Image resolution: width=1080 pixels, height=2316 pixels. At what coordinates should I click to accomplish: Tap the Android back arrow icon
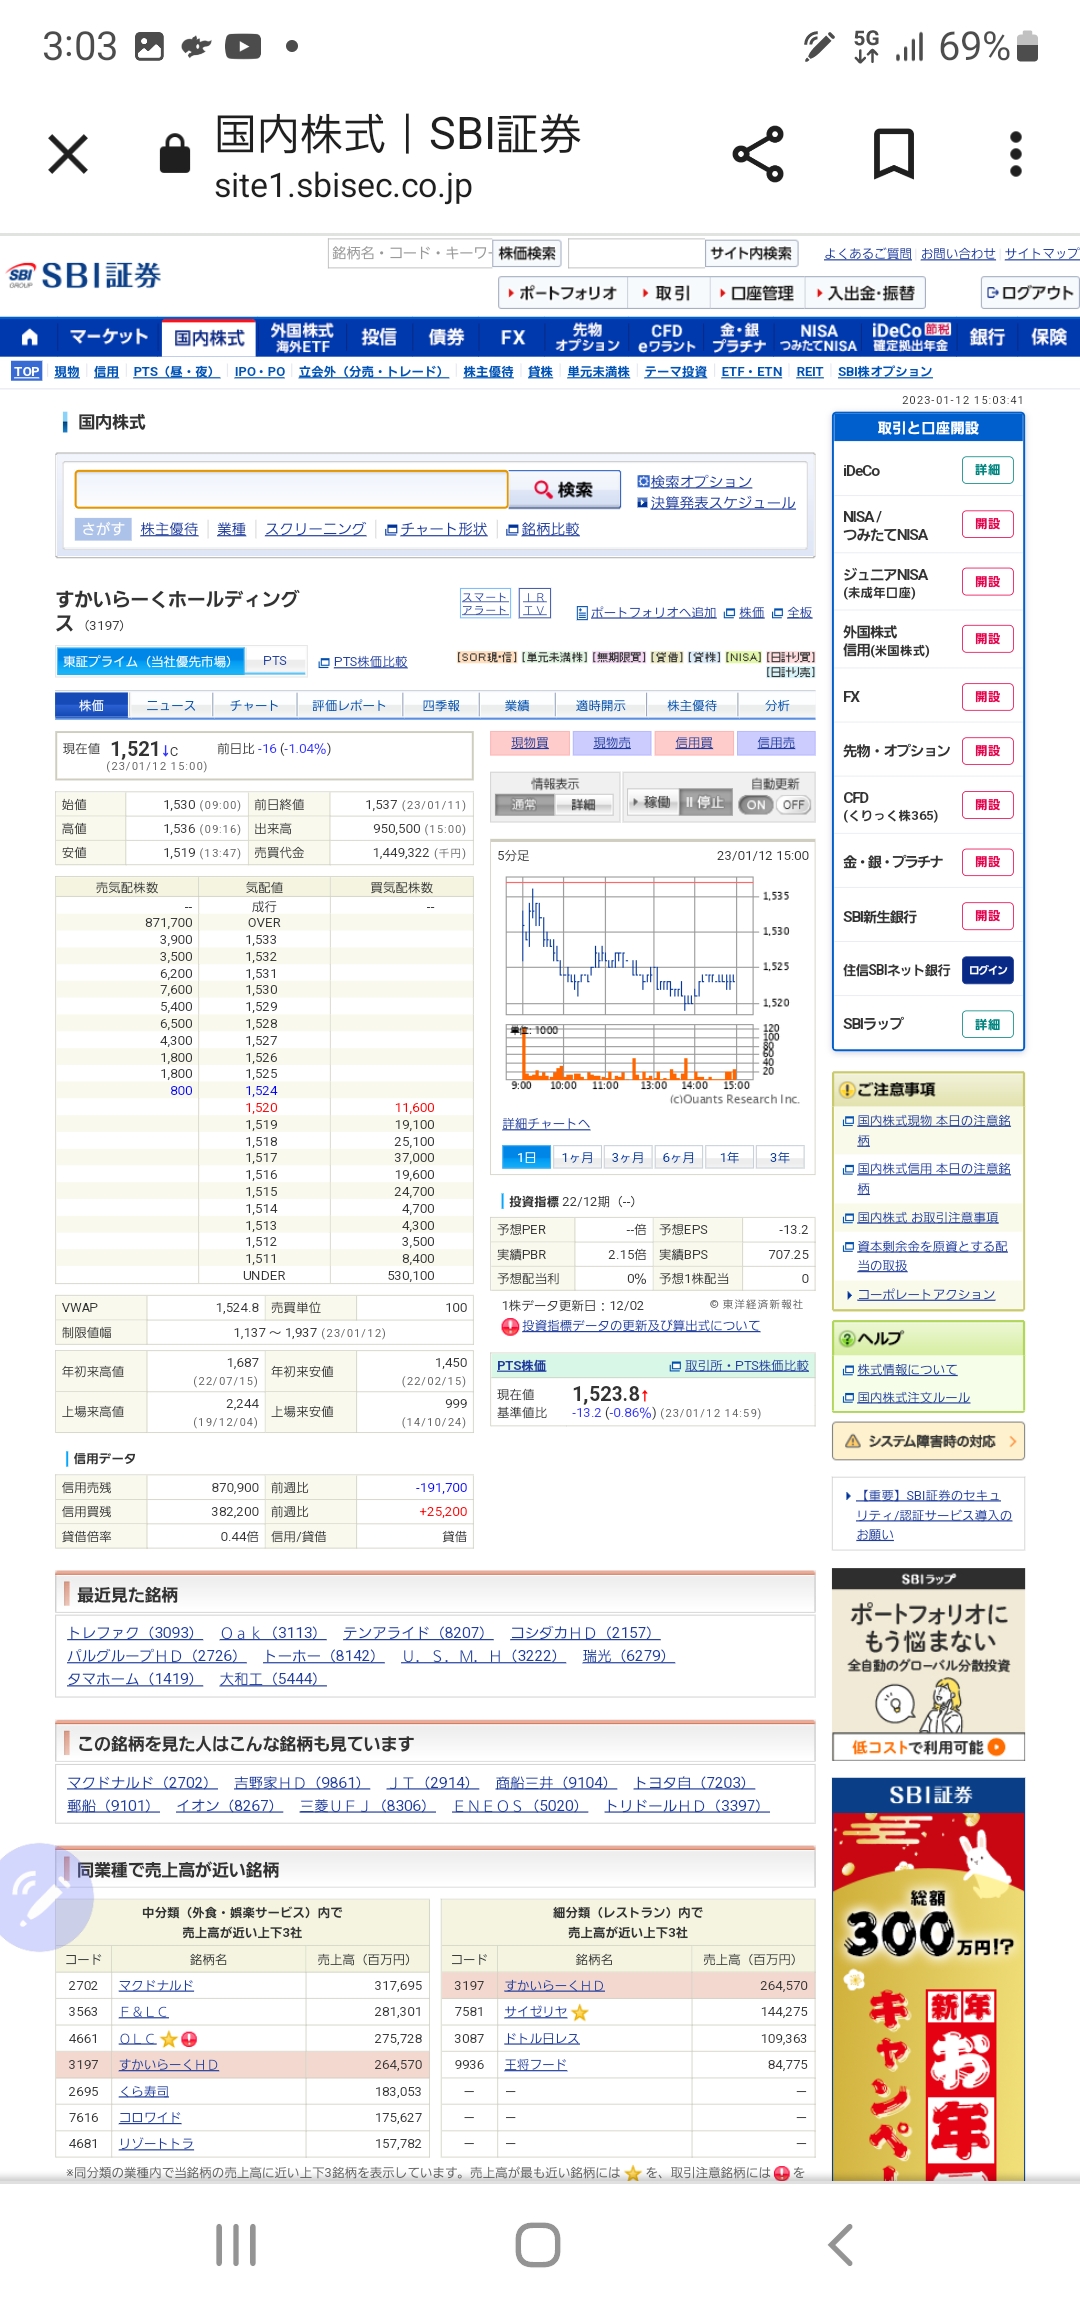click(x=841, y=2245)
